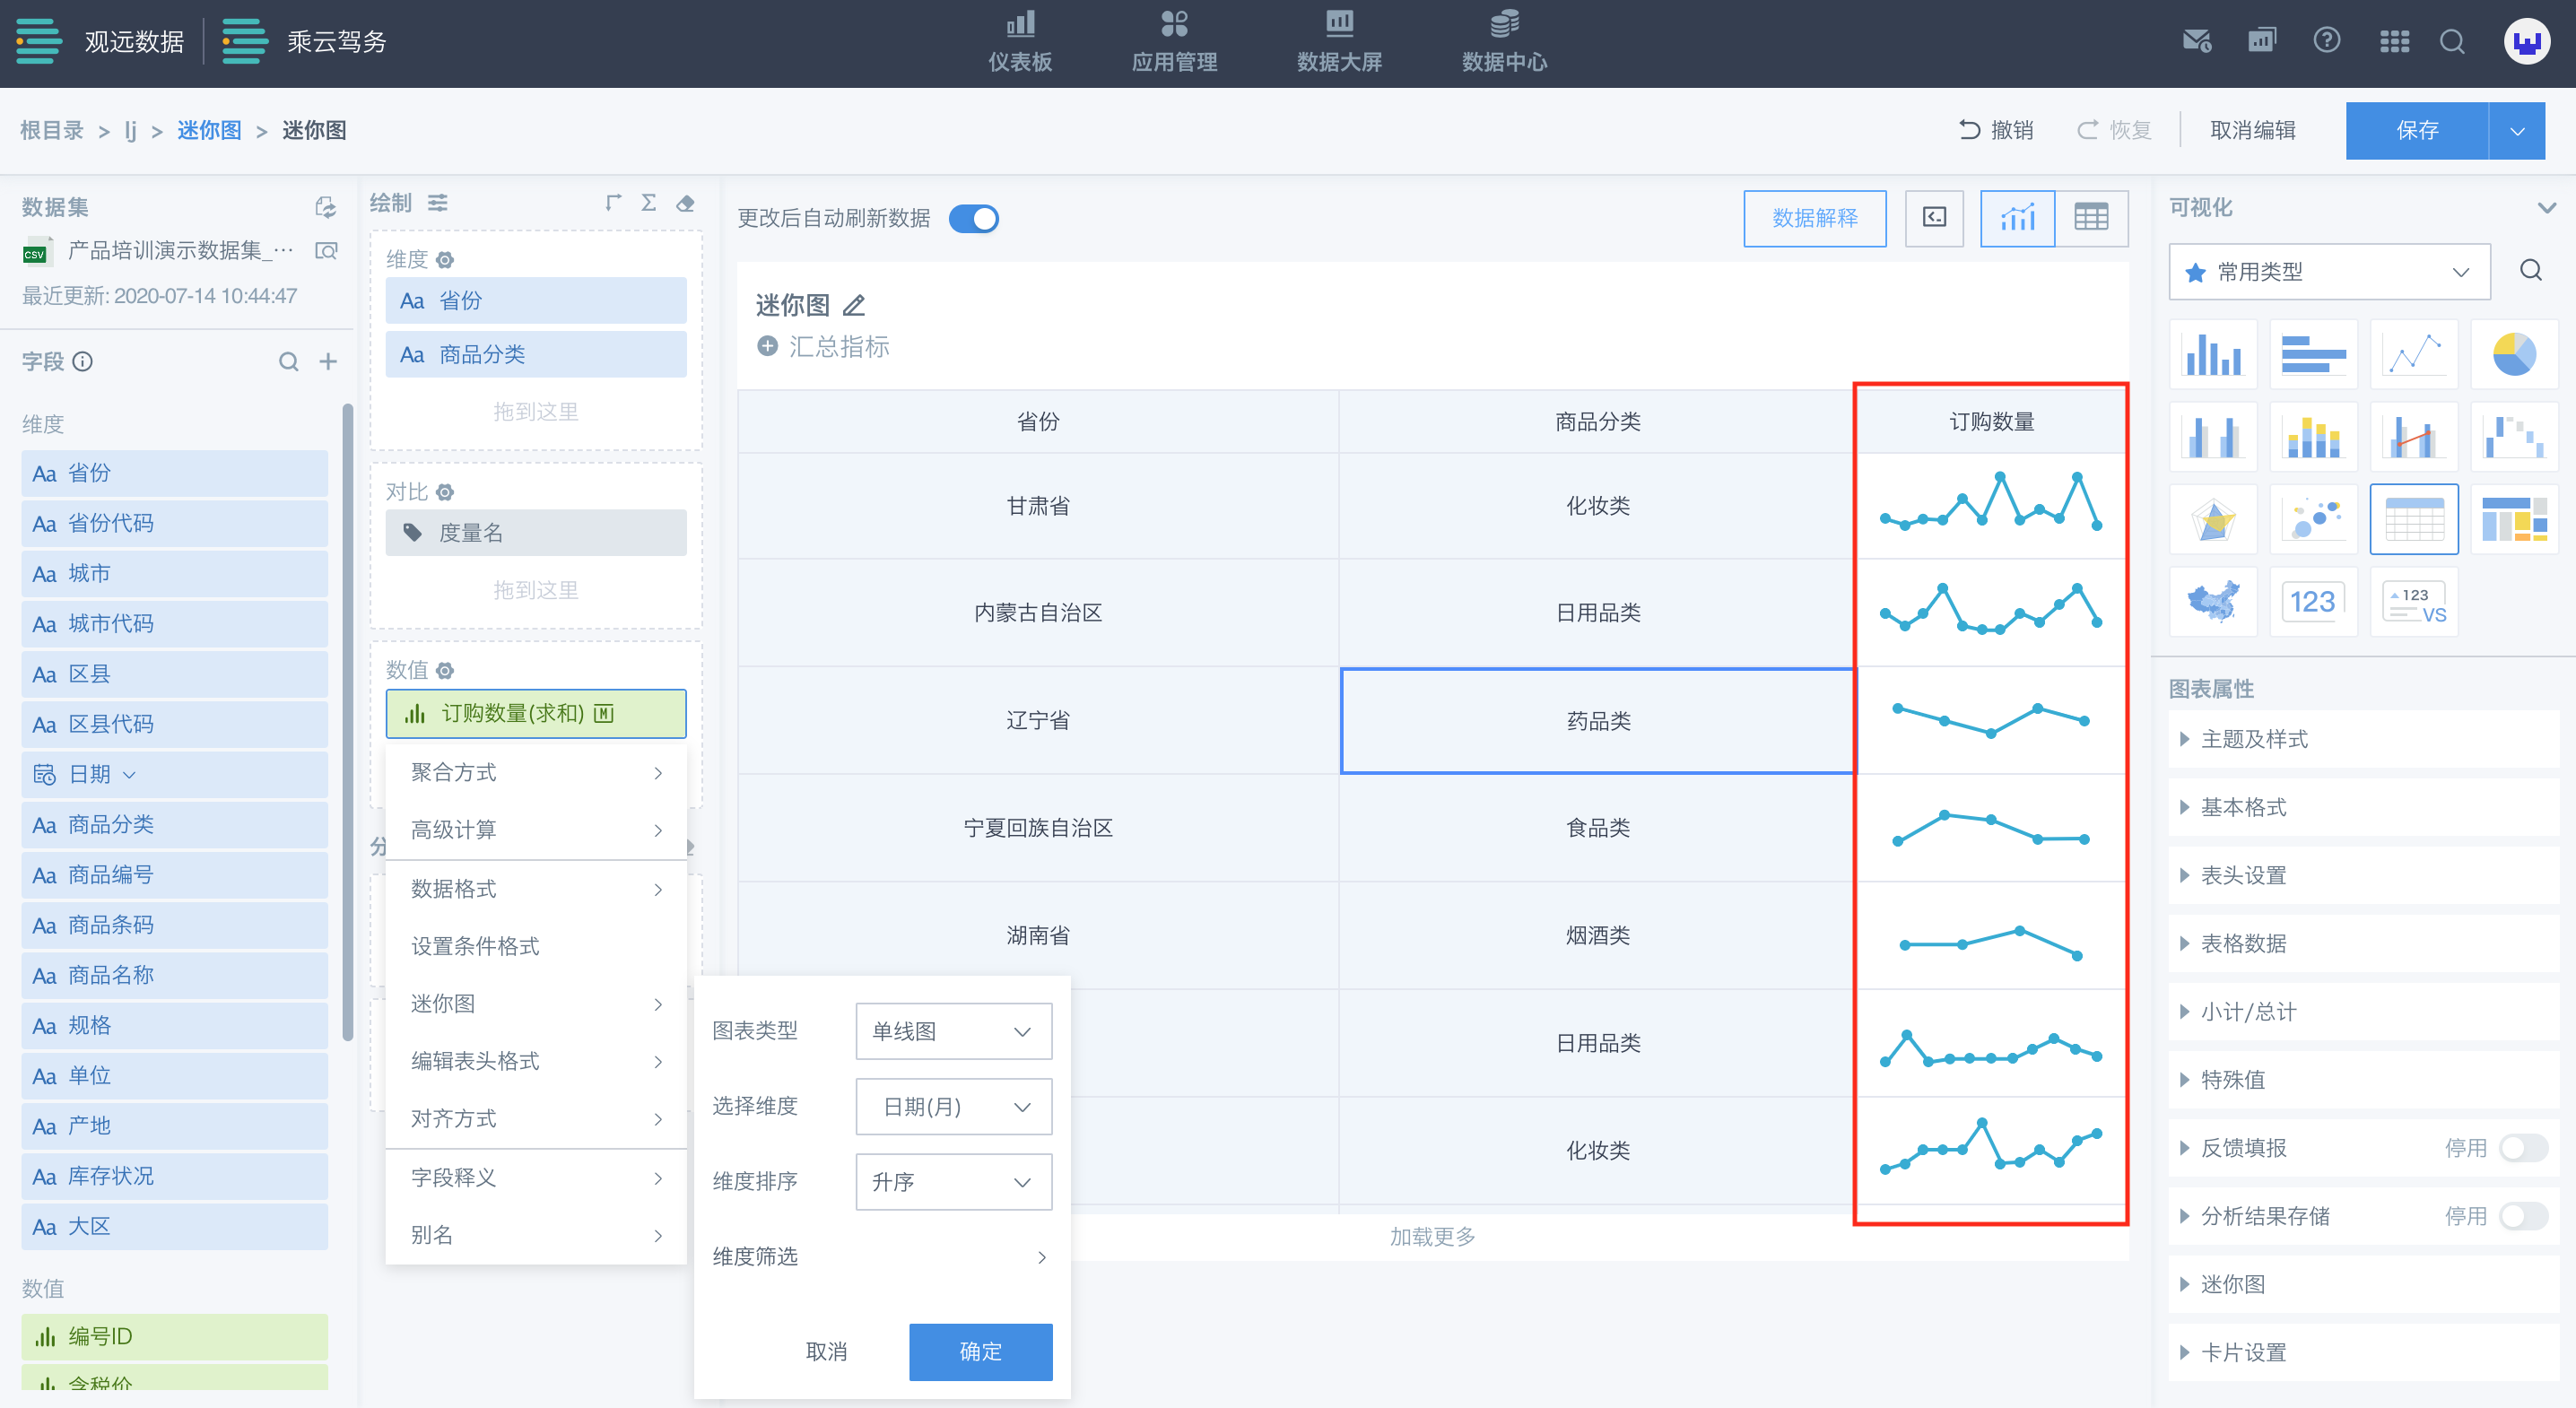Click the 数据解释 button
2576x1408 pixels.
pos(1814,218)
